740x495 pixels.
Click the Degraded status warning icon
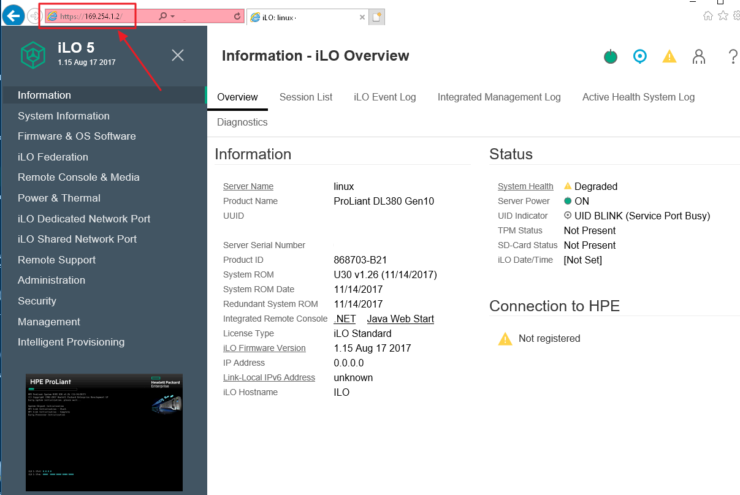tap(568, 186)
